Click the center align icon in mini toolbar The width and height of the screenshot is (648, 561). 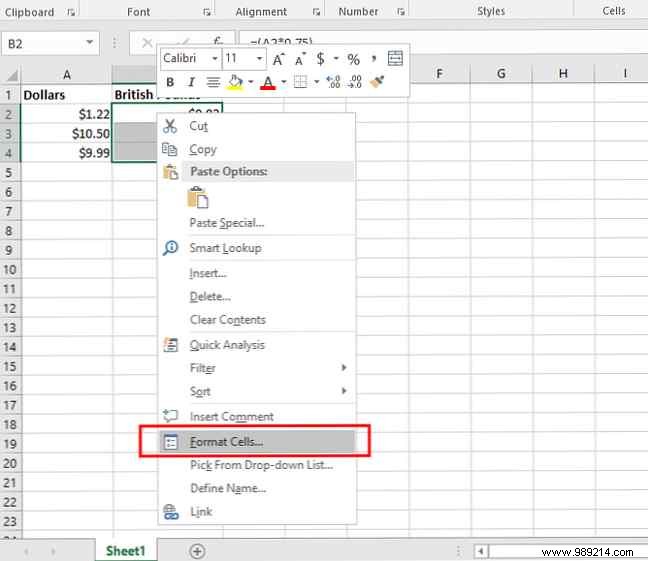[213, 82]
